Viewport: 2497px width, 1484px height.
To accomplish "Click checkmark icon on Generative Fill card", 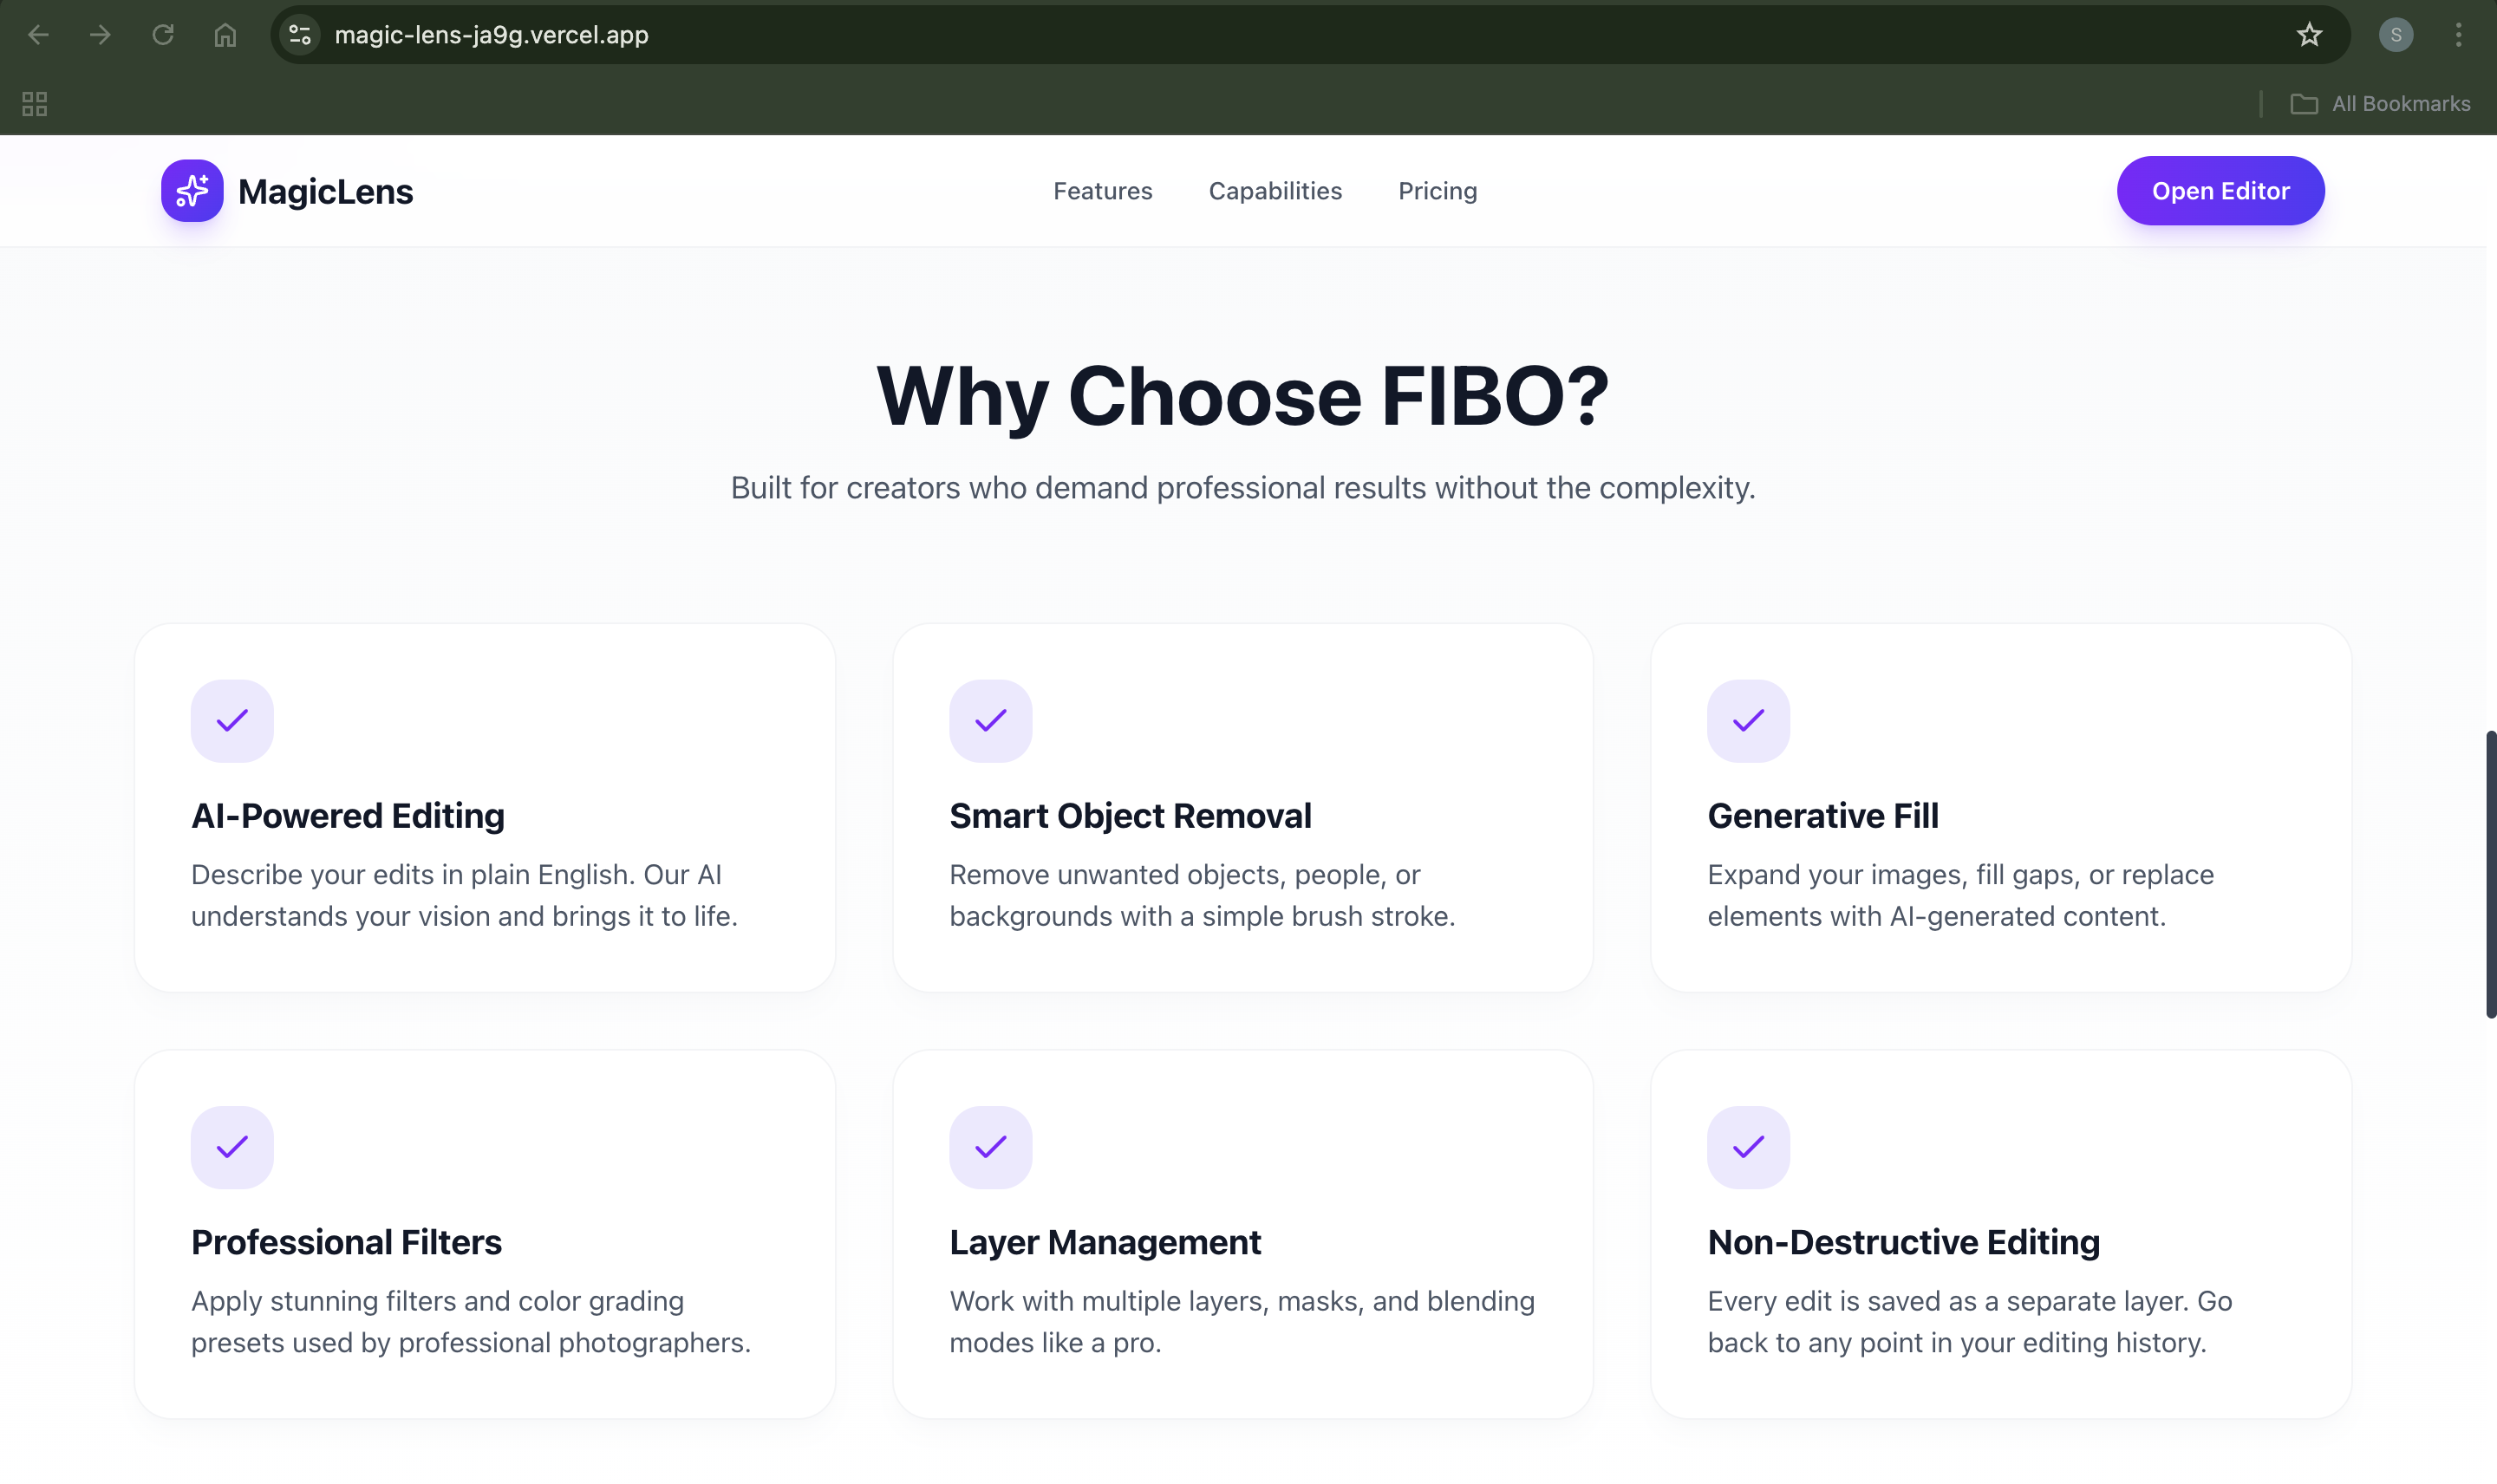I will (x=1748, y=721).
